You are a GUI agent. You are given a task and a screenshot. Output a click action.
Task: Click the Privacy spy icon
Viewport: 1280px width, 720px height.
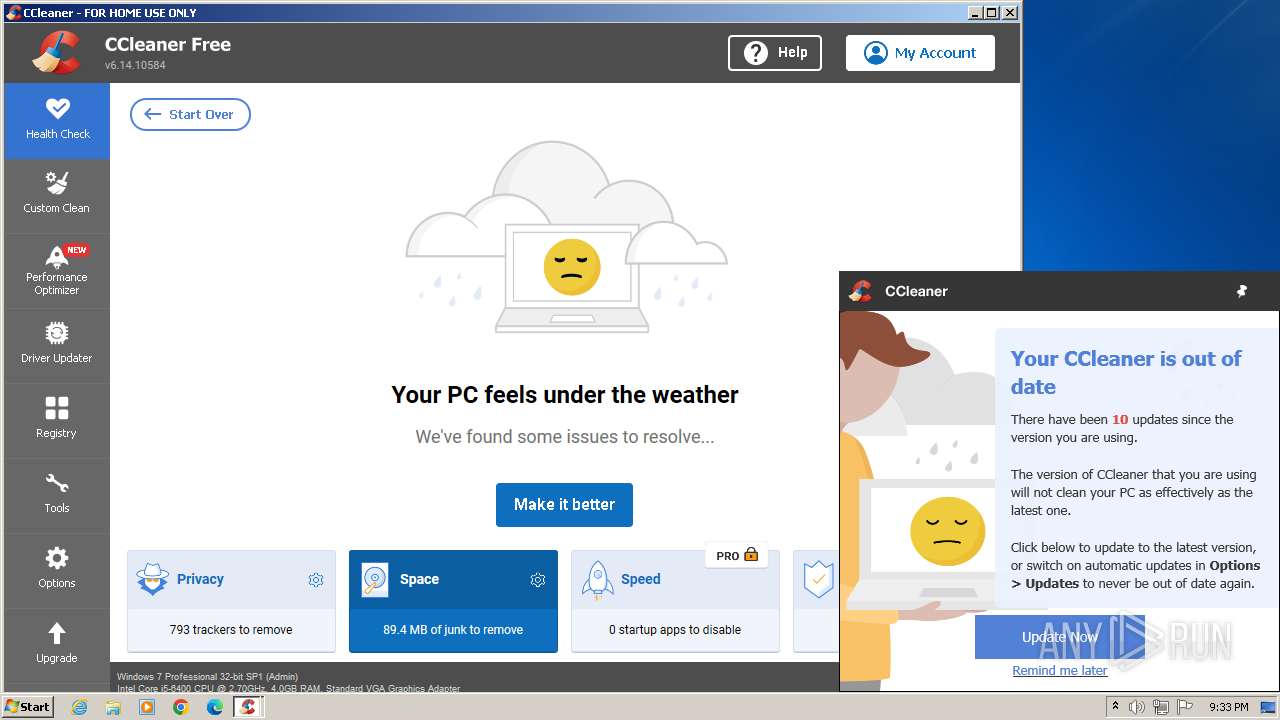[x=152, y=579]
